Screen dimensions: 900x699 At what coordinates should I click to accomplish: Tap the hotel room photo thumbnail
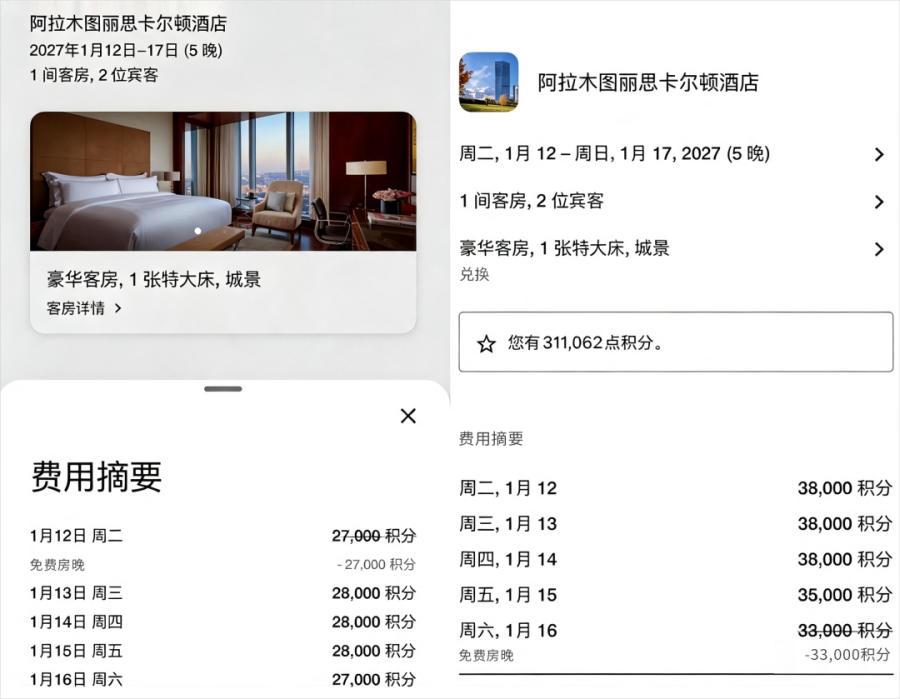coord(223,181)
